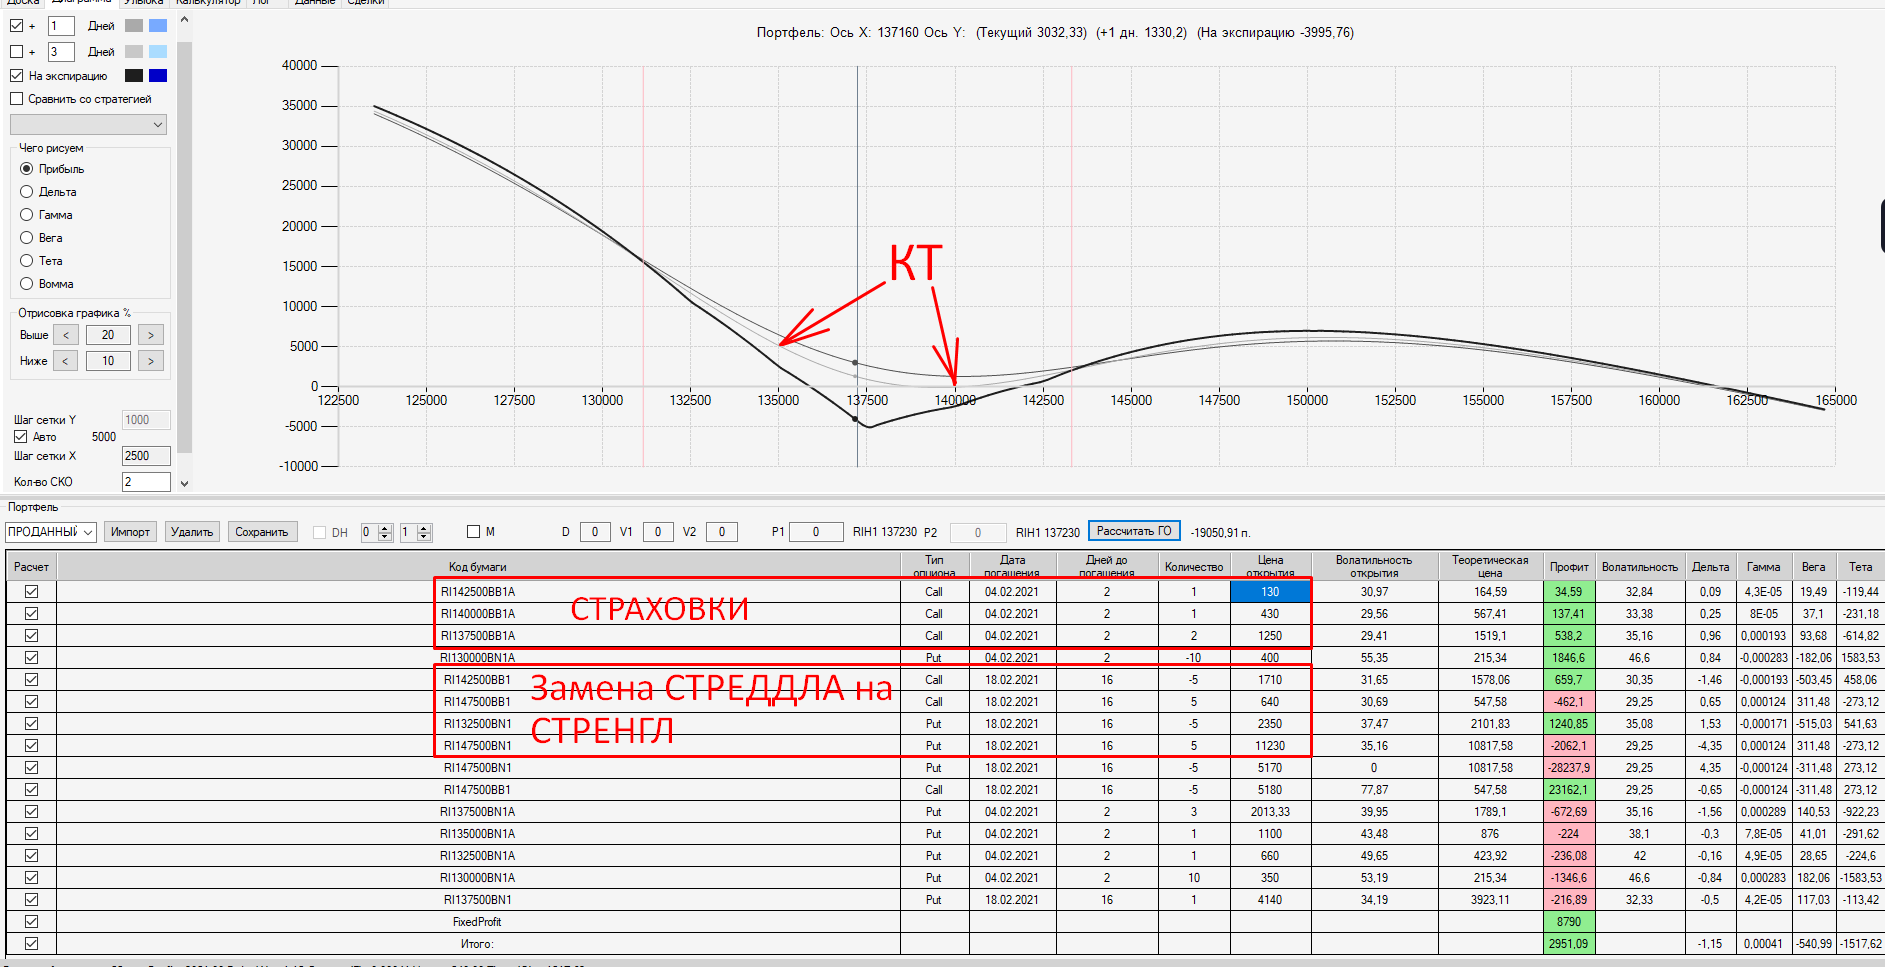Uncheck the Расчет box for RI140000BB1A
The height and width of the screenshot is (967, 1885).
[x=32, y=614]
